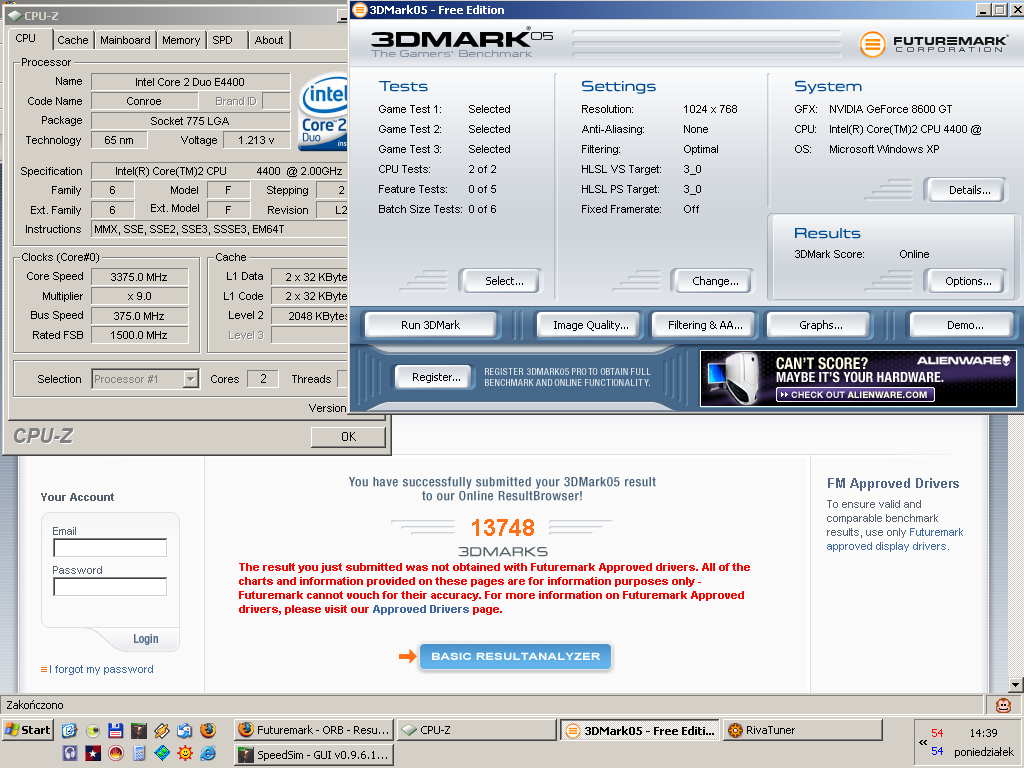This screenshot has height=768, width=1024.
Task: Switch to CPU-Z taskbar button
Action: (x=477, y=730)
